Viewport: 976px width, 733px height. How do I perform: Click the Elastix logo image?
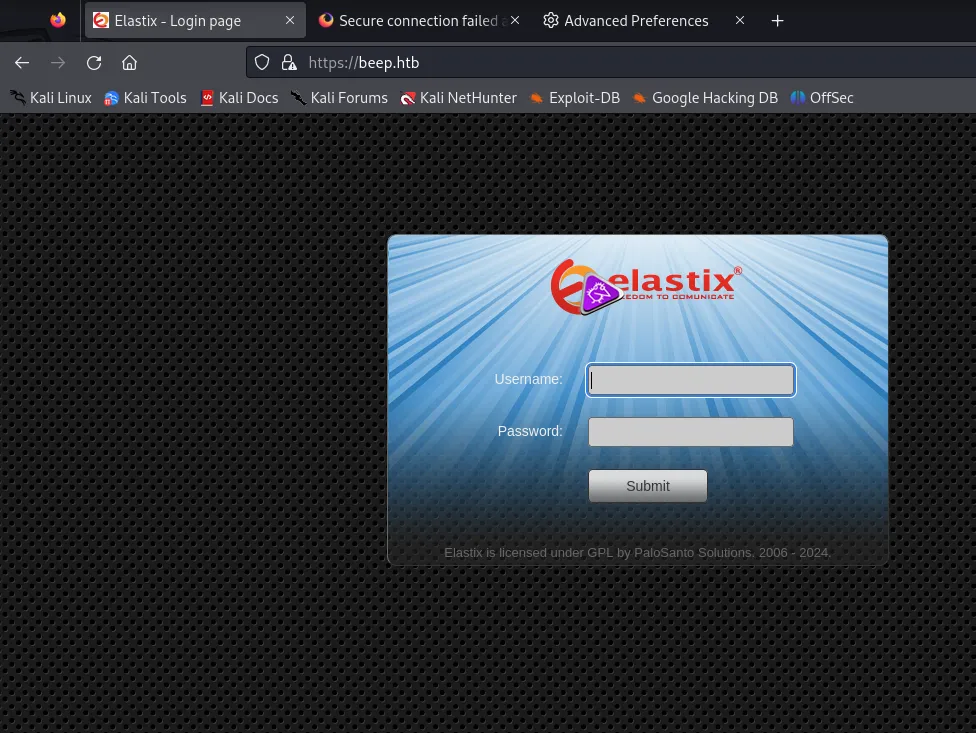coord(646,287)
